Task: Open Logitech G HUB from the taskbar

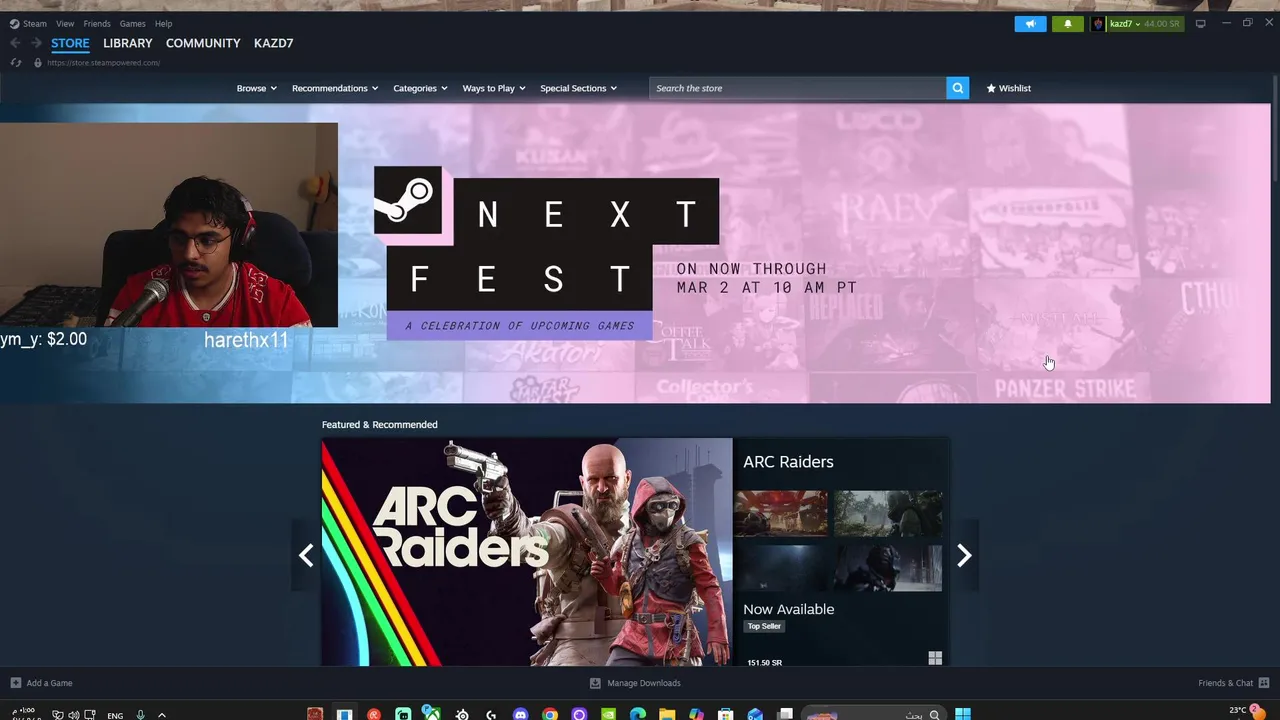Action: tap(491, 714)
